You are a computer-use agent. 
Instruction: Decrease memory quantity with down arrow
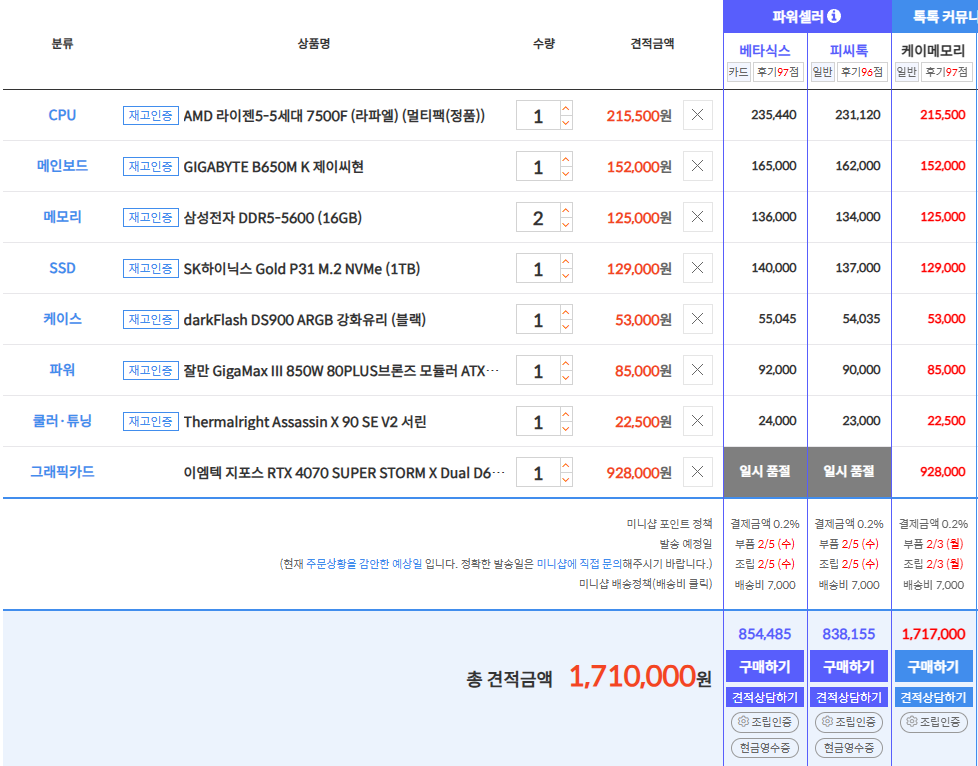[566, 225]
